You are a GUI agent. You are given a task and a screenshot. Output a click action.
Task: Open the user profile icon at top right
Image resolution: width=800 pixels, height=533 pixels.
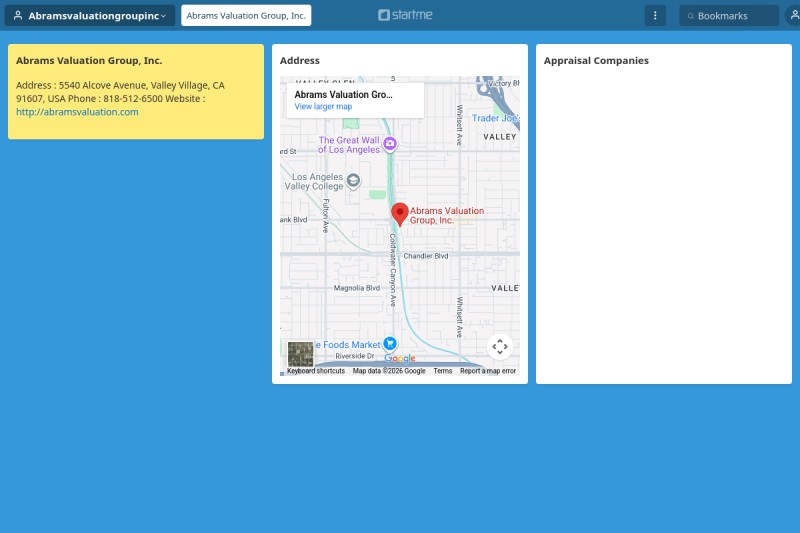(x=794, y=15)
